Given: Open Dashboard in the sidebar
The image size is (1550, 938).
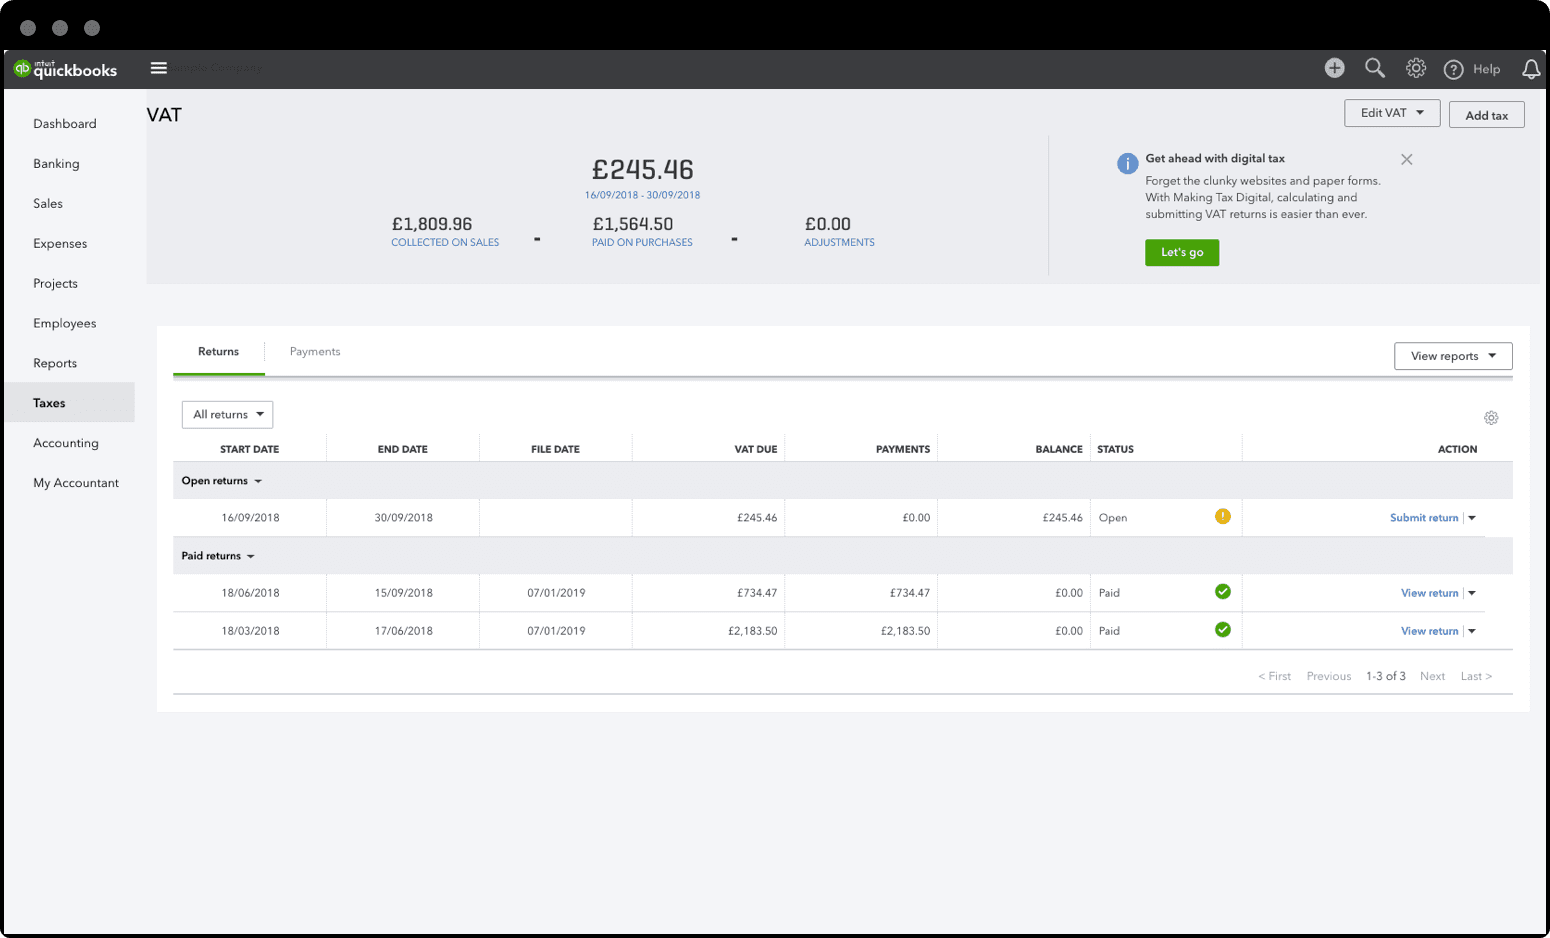Looking at the screenshot, I should click(65, 124).
